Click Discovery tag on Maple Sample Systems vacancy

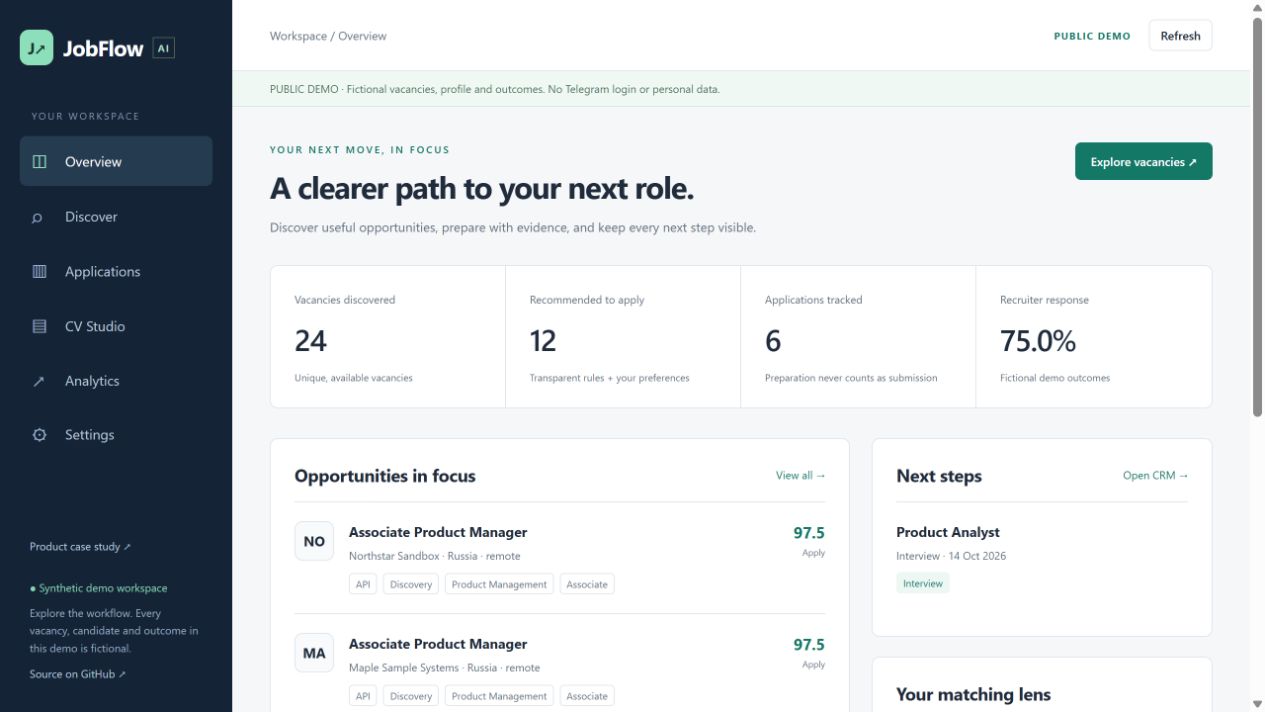(411, 696)
